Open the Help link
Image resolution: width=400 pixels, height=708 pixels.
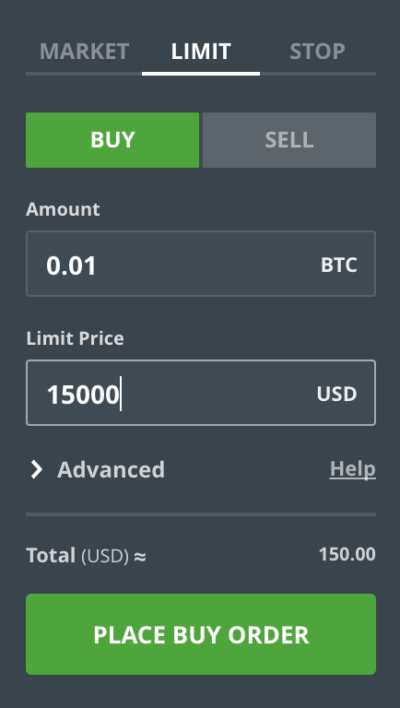coord(353,469)
